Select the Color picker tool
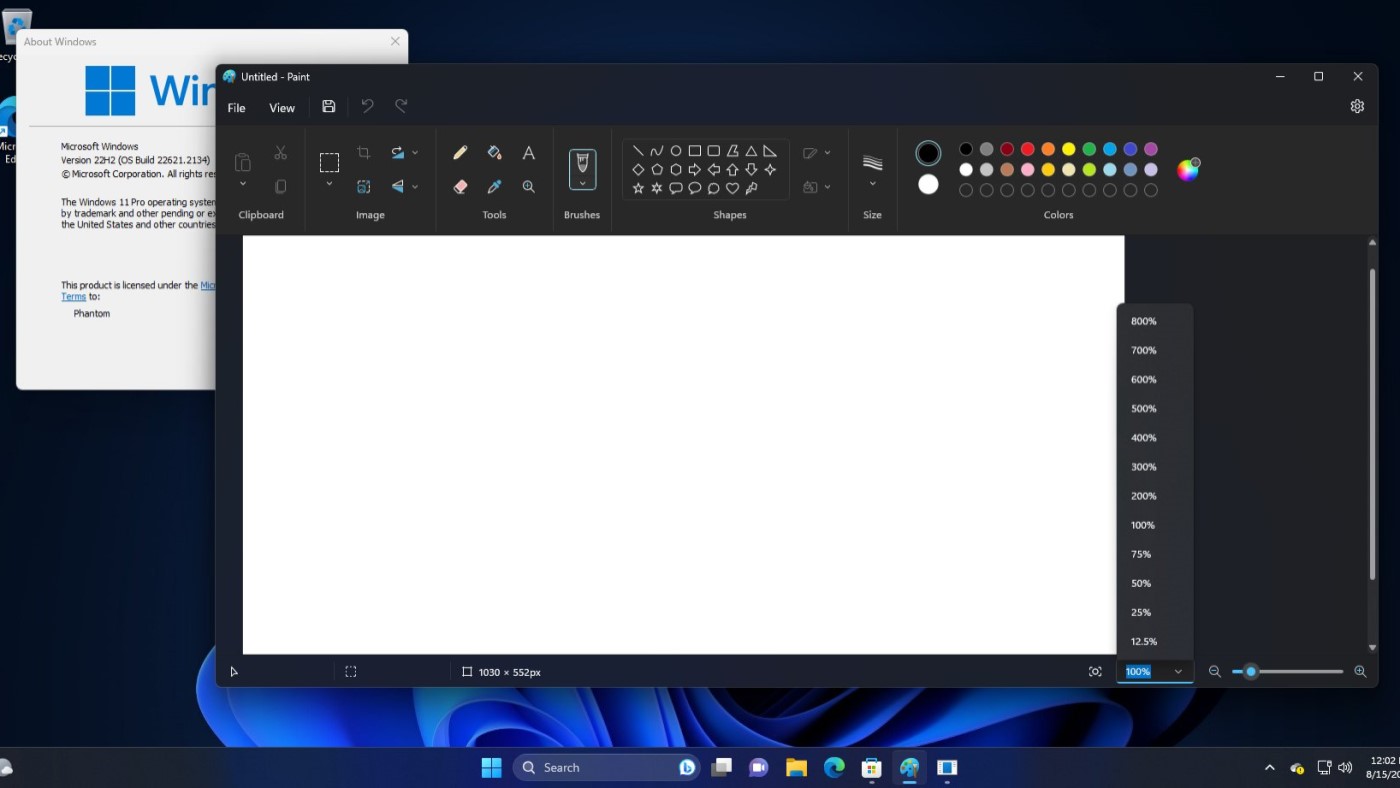This screenshot has height=788, width=1400. click(x=494, y=186)
